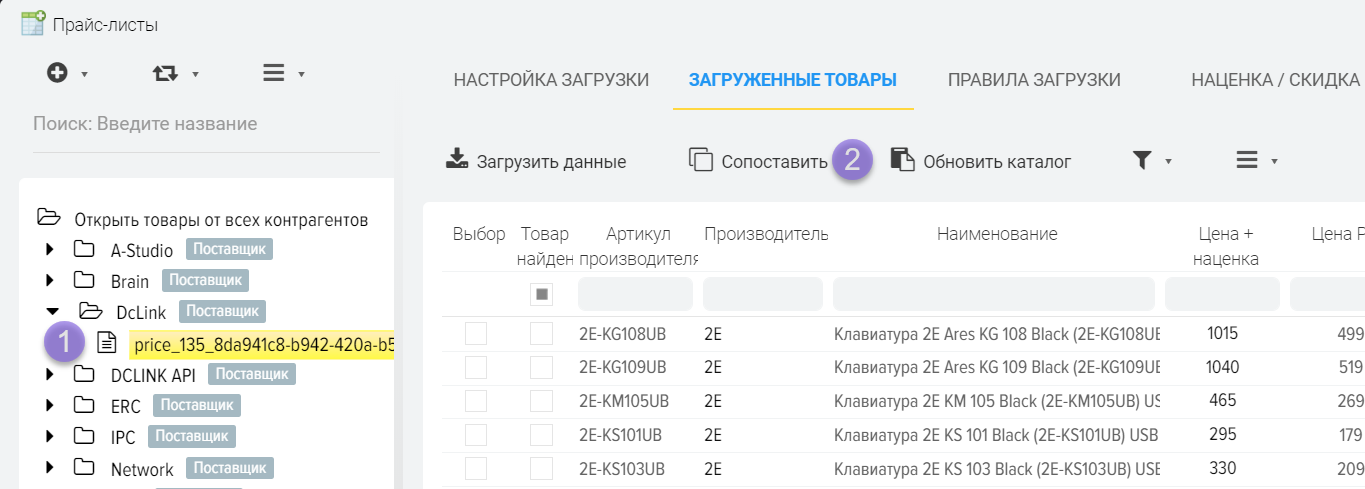This screenshot has width=1365, height=489.
Task: Toggle the Товар найден filter checkbox in header
Action: 541,294
